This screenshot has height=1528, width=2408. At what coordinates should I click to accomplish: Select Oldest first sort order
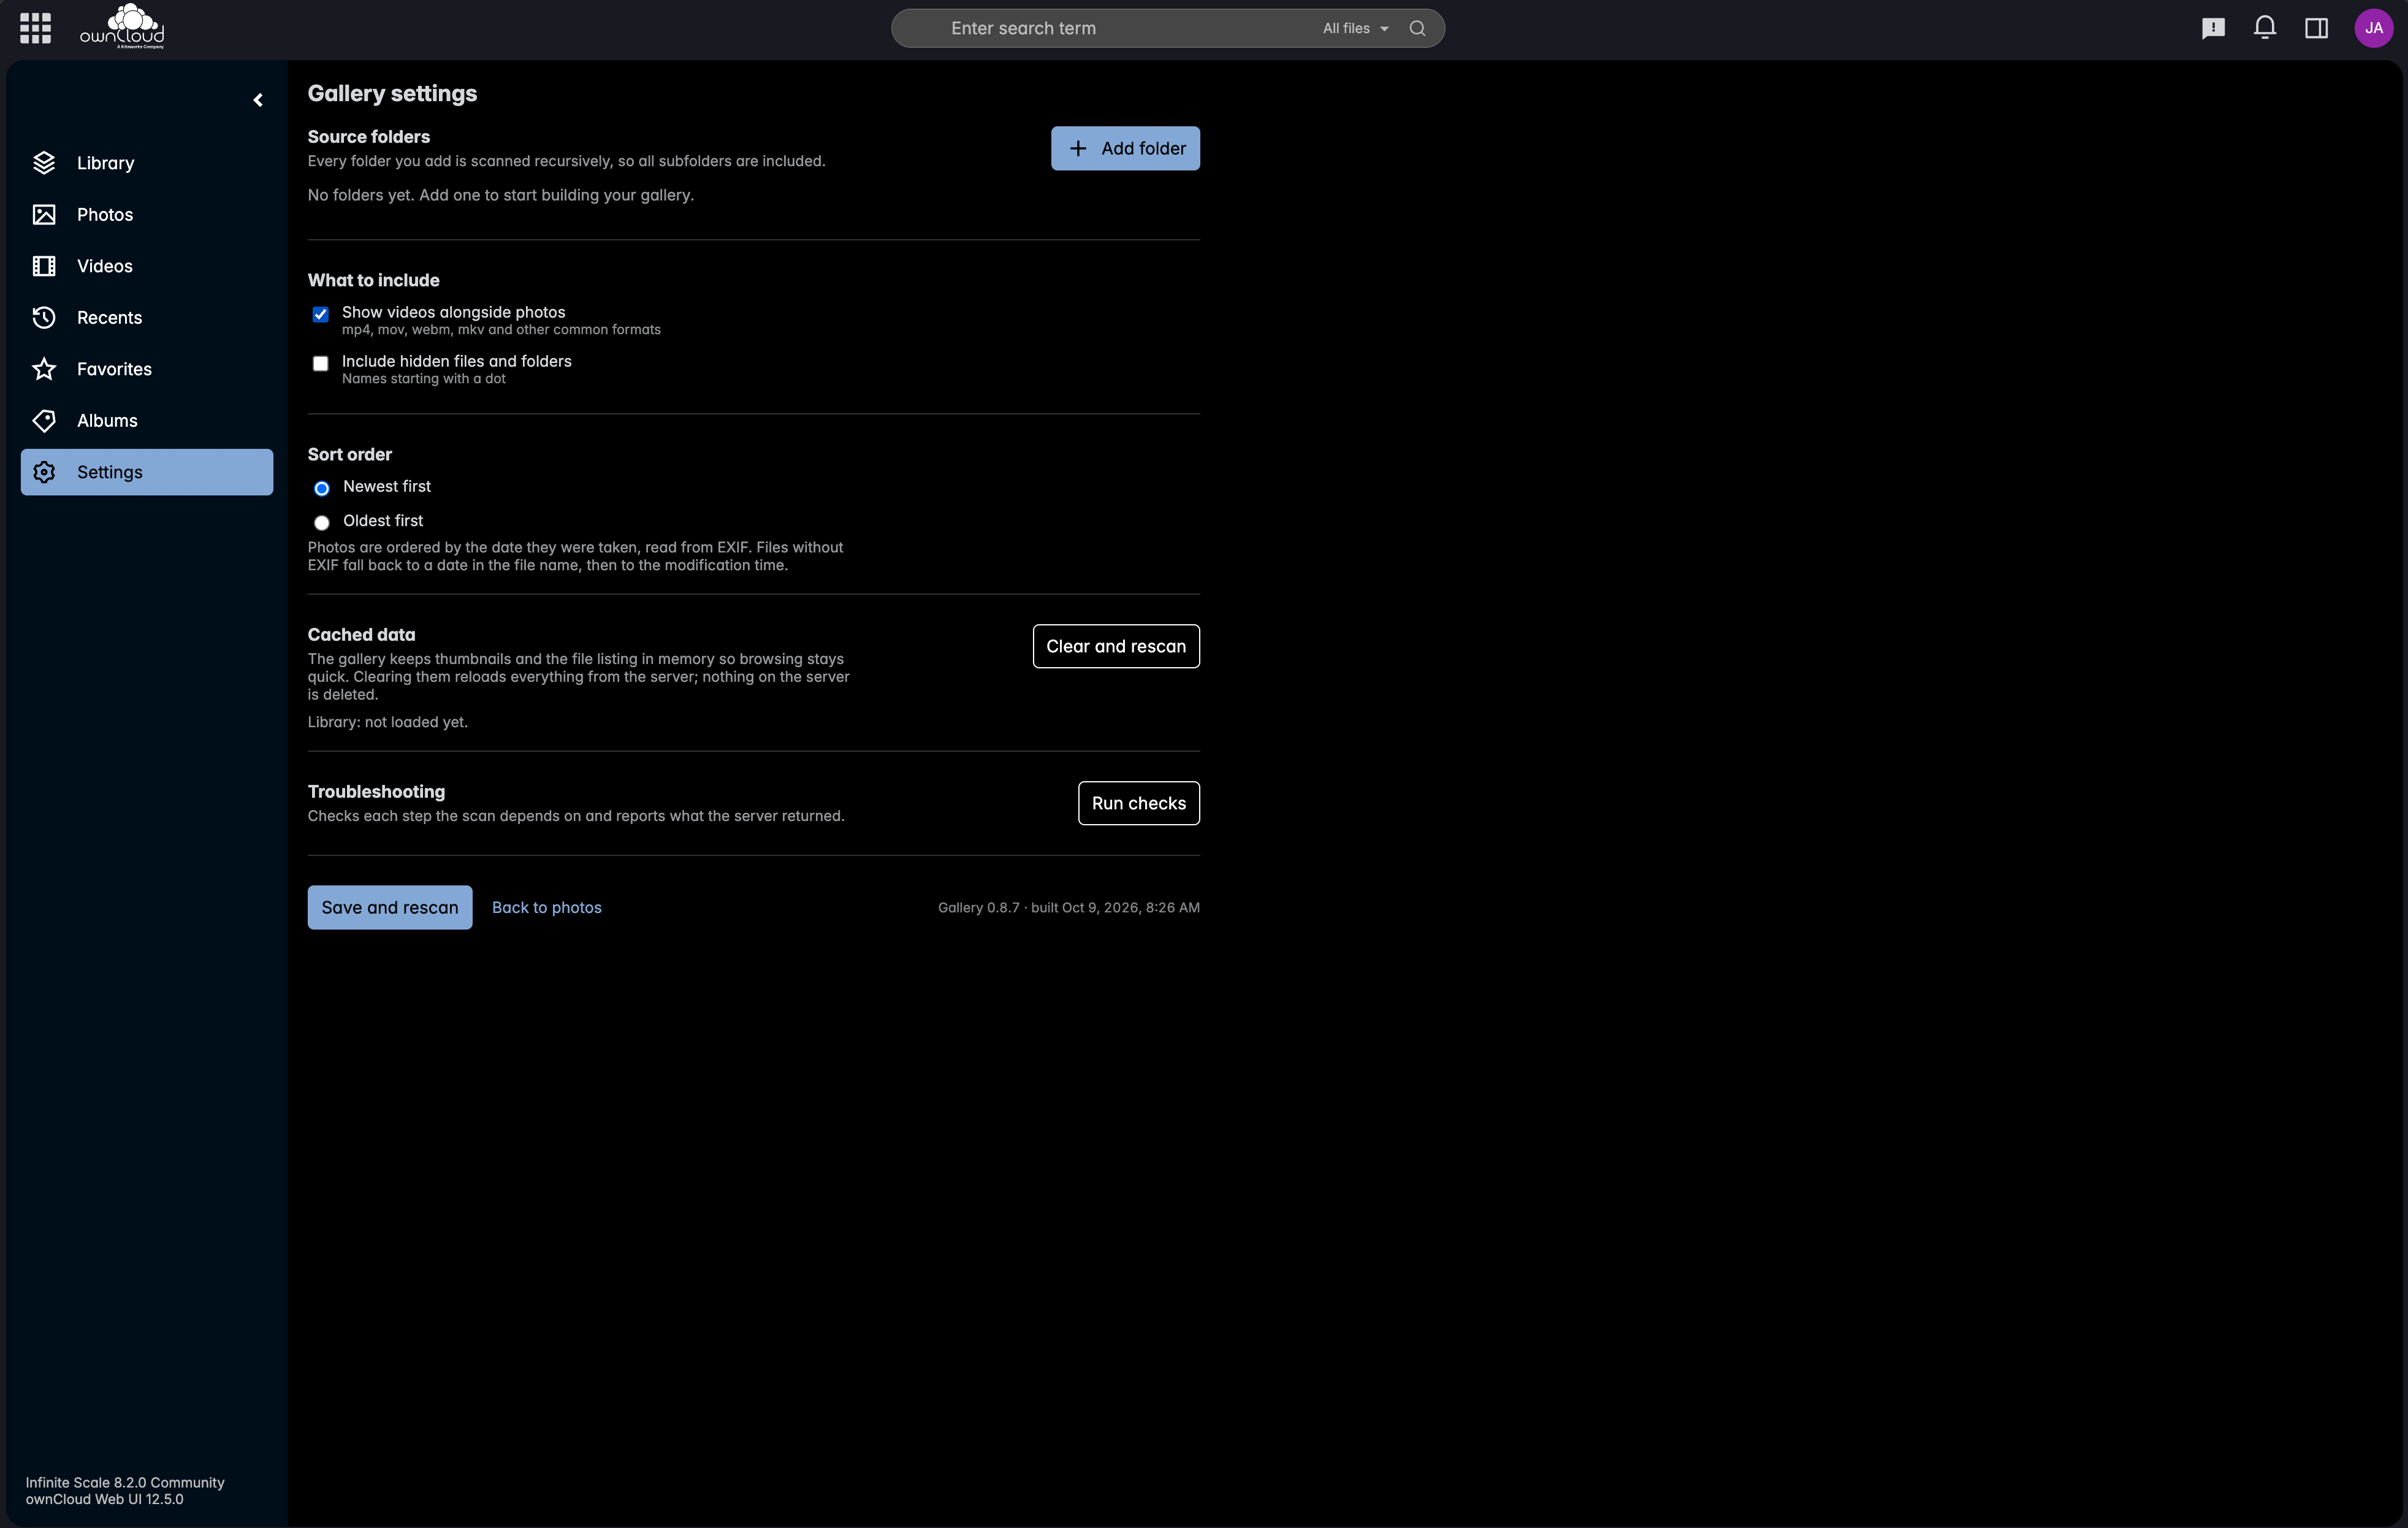pyautogui.click(x=321, y=523)
